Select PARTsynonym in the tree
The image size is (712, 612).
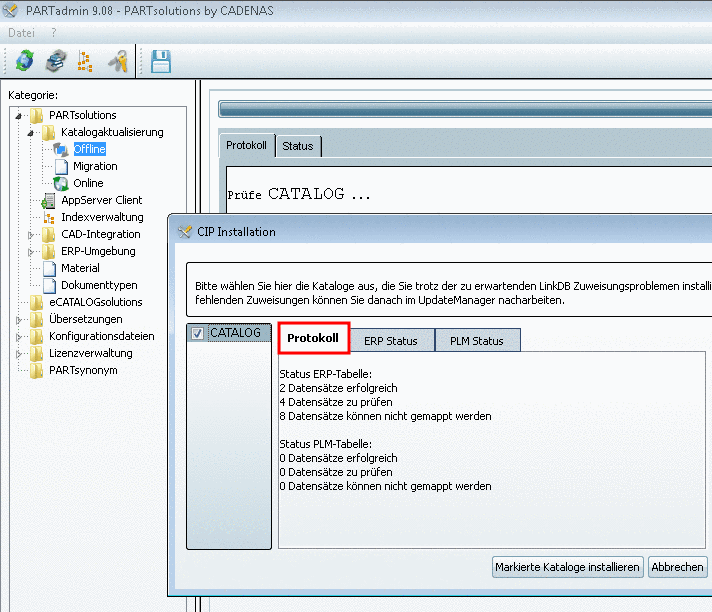pyautogui.click(x=83, y=370)
